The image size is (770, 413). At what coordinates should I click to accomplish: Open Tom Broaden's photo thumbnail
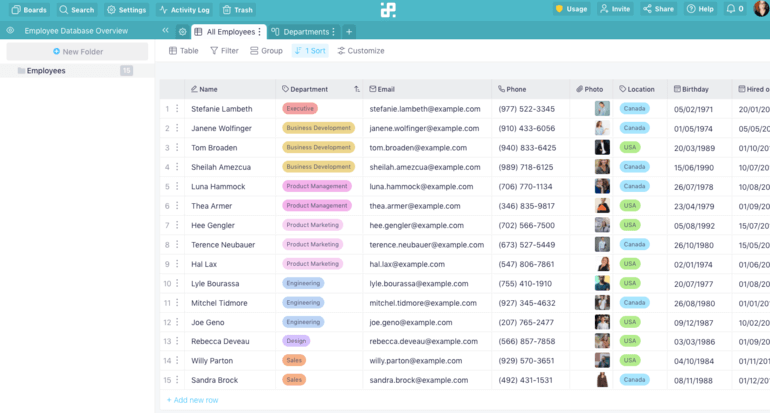[602, 147]
